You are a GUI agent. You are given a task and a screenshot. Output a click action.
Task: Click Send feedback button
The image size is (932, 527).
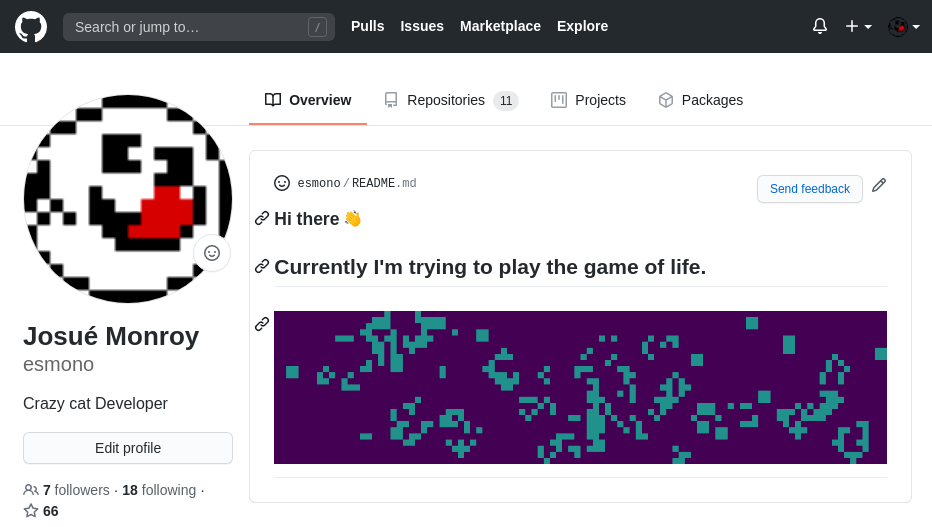(x=810, y=189)
